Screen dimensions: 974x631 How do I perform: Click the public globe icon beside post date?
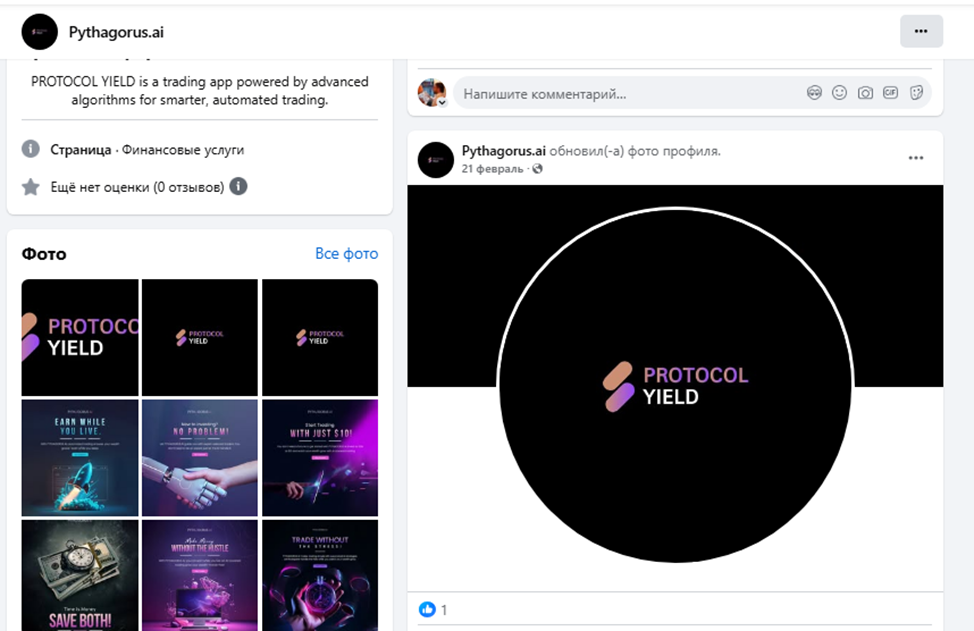click(x=538, y=169)
